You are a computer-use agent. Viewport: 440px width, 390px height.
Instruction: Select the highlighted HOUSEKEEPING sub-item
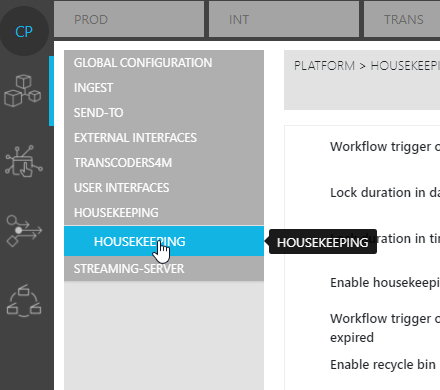(164, 241)
